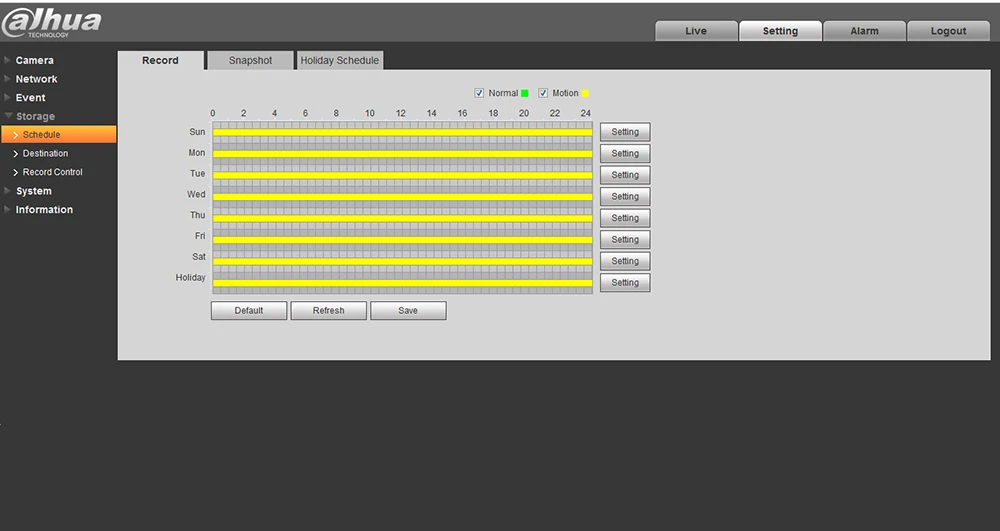Expand the Network section
The height and width of the screenshot is (531, 1000).
[36, 79]
